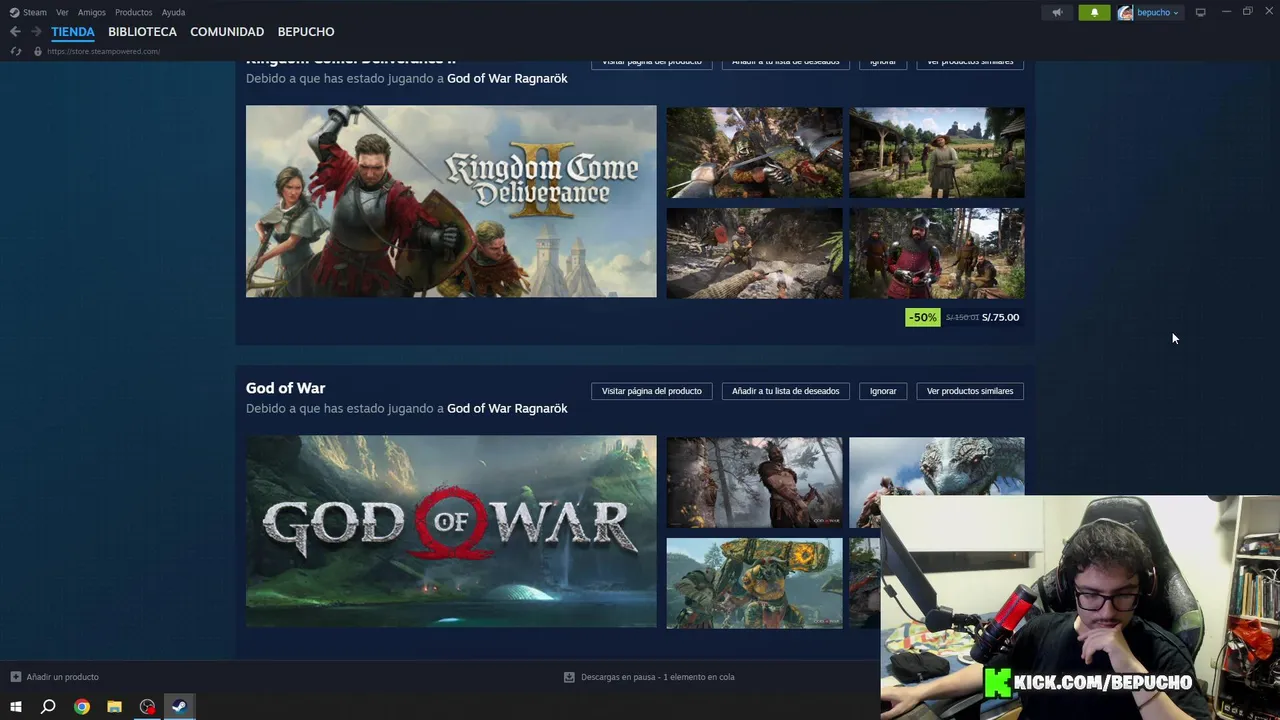Image resolution: width=1280 pixels, height=720 pixels.
Task: Open notifications with the green bell
Action: coord(1094,12)
